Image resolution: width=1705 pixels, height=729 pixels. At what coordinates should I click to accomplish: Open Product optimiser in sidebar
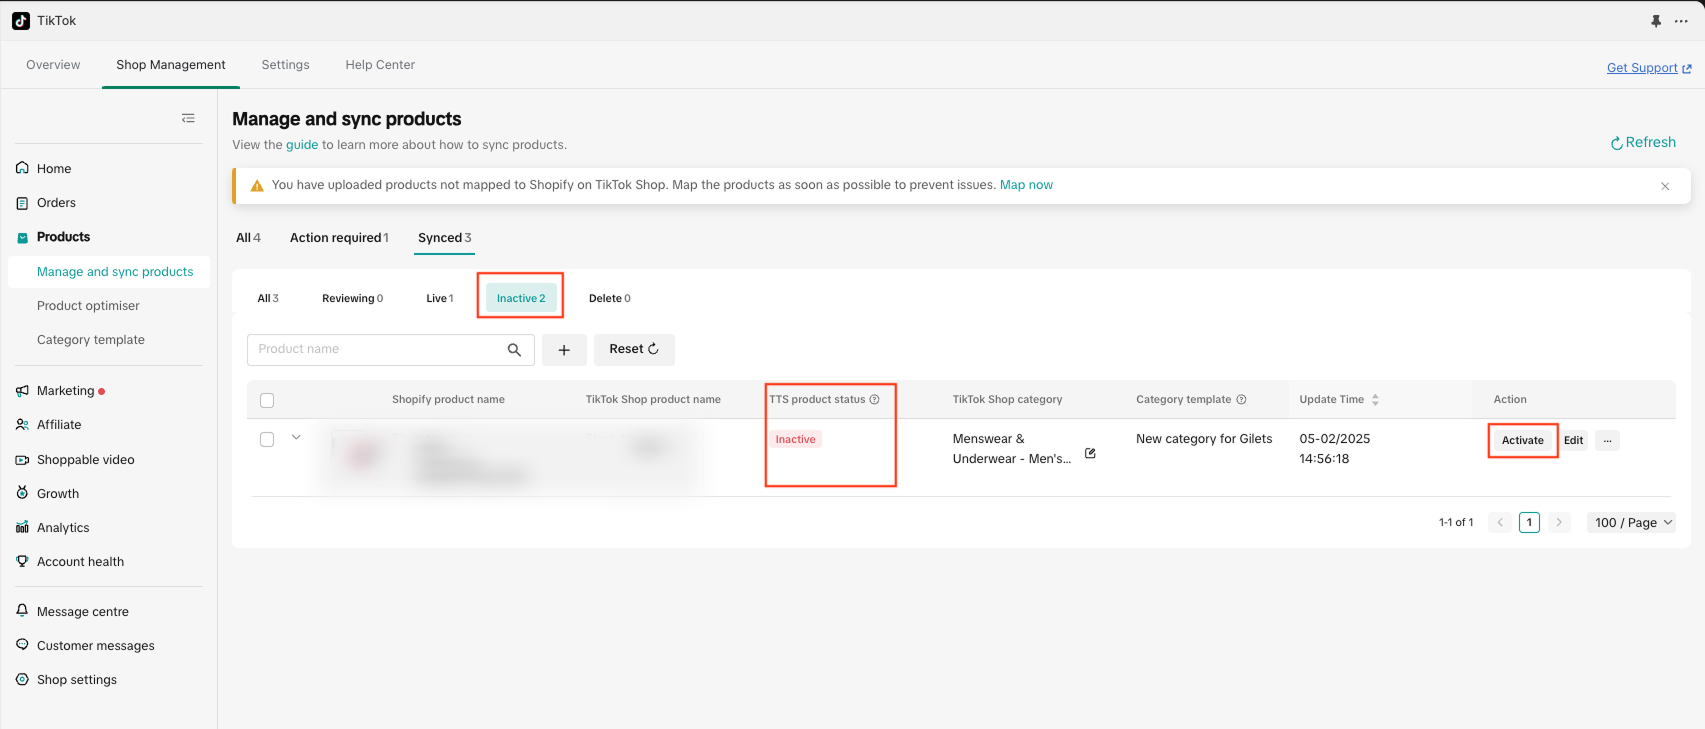click(x=88, y=306)
